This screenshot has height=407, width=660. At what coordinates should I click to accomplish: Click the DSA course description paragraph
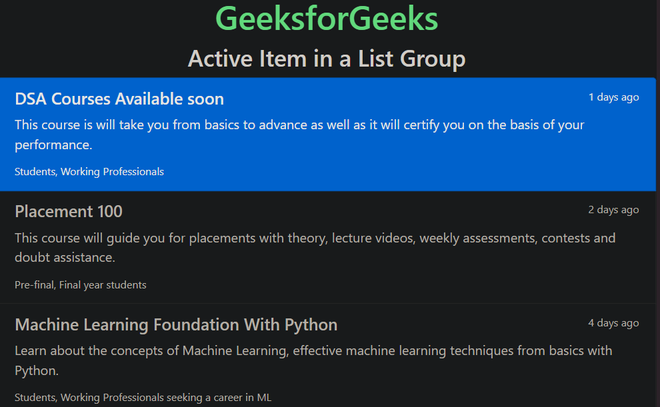pos(300,125)
